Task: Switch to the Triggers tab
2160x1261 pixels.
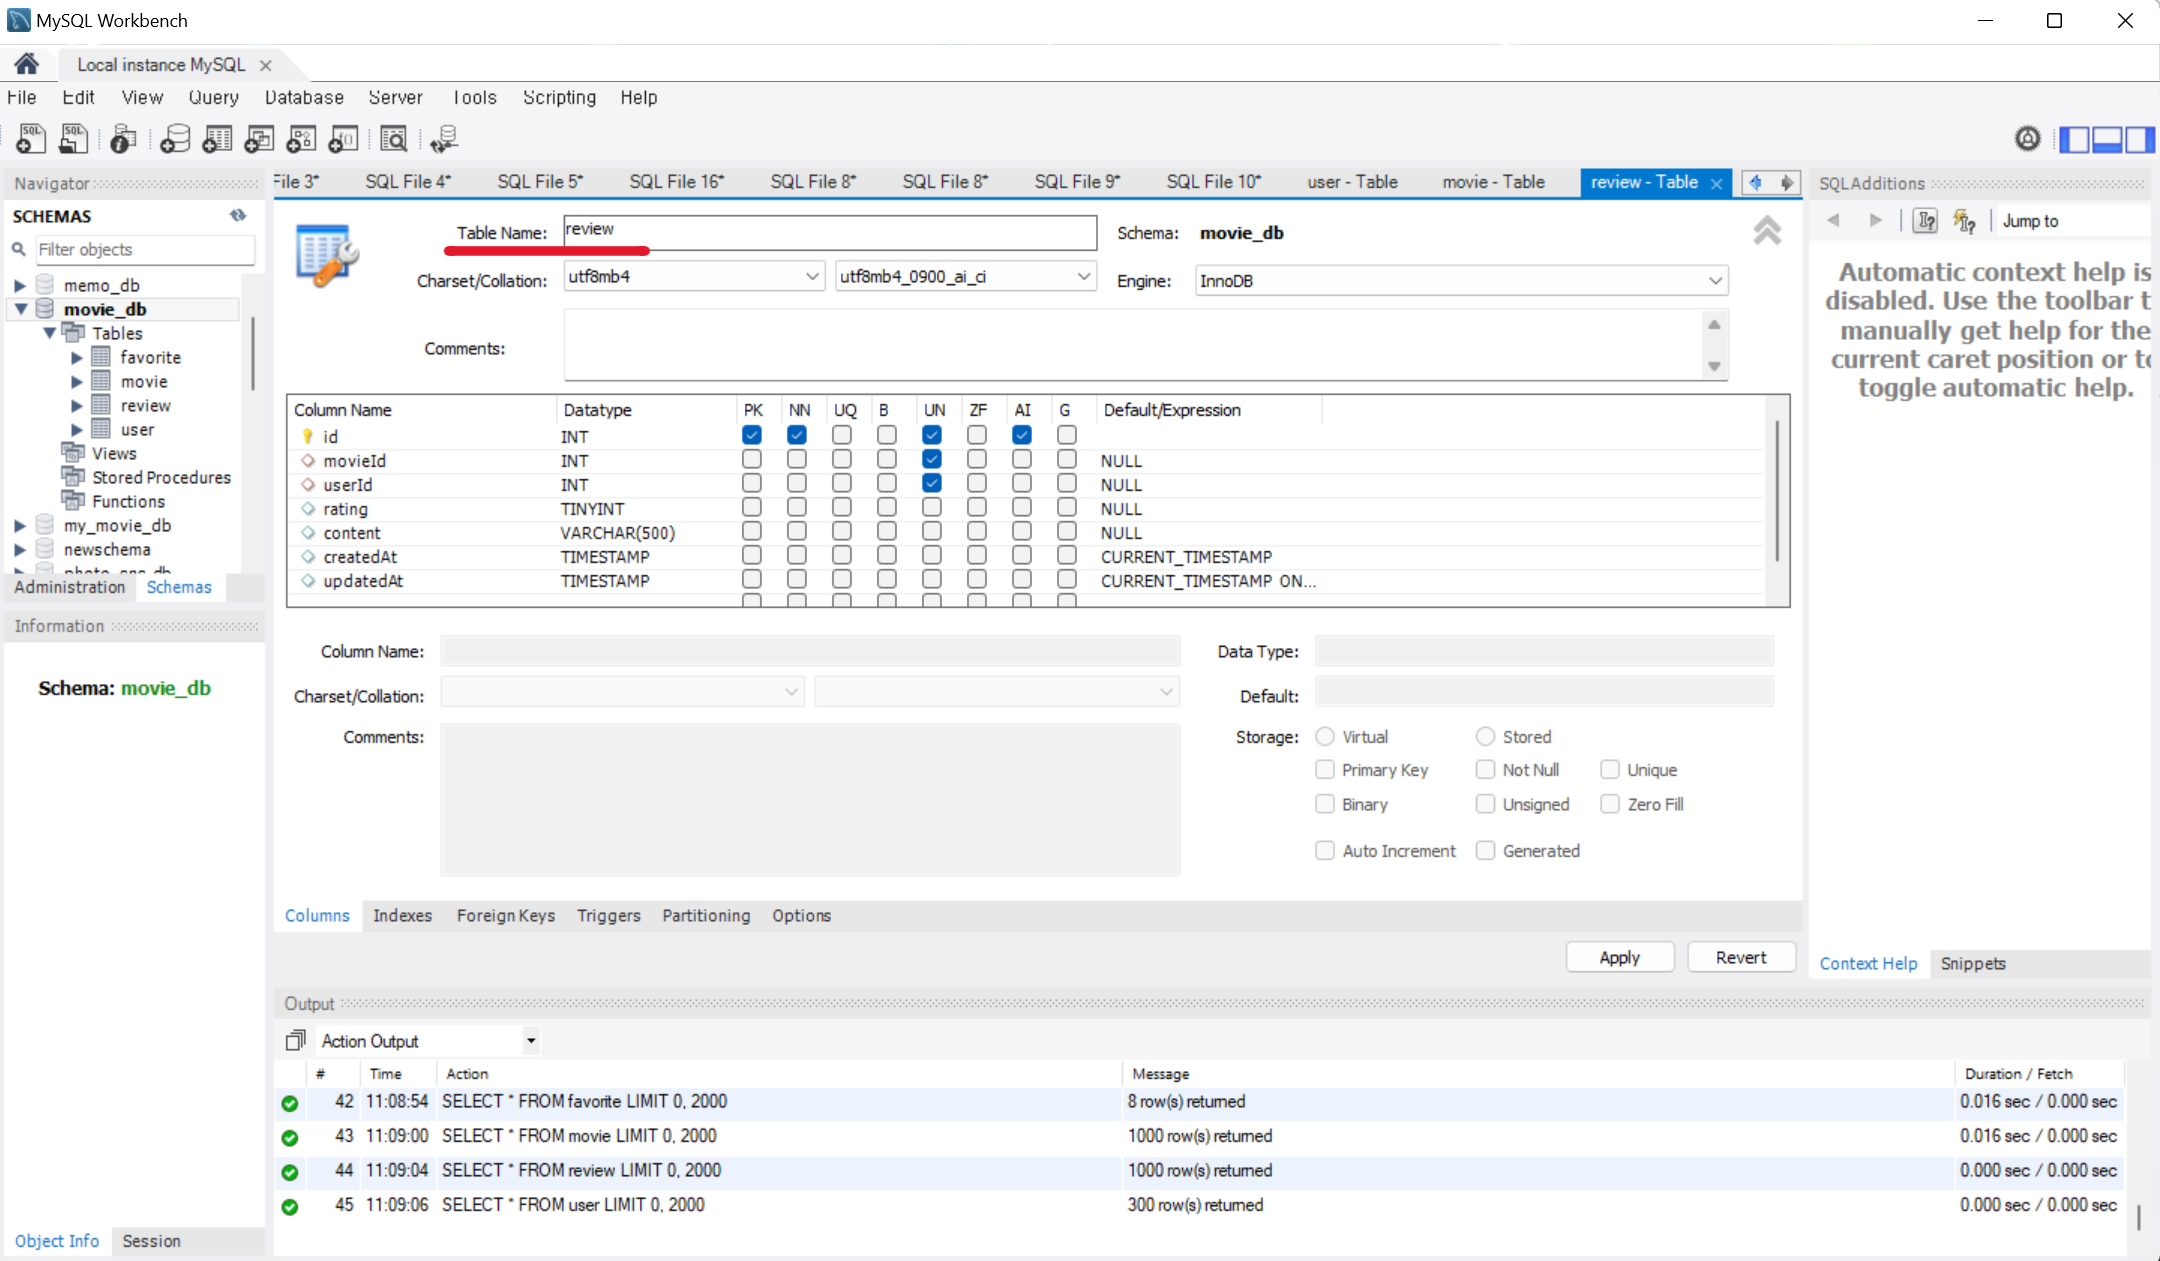Action: 608,915
